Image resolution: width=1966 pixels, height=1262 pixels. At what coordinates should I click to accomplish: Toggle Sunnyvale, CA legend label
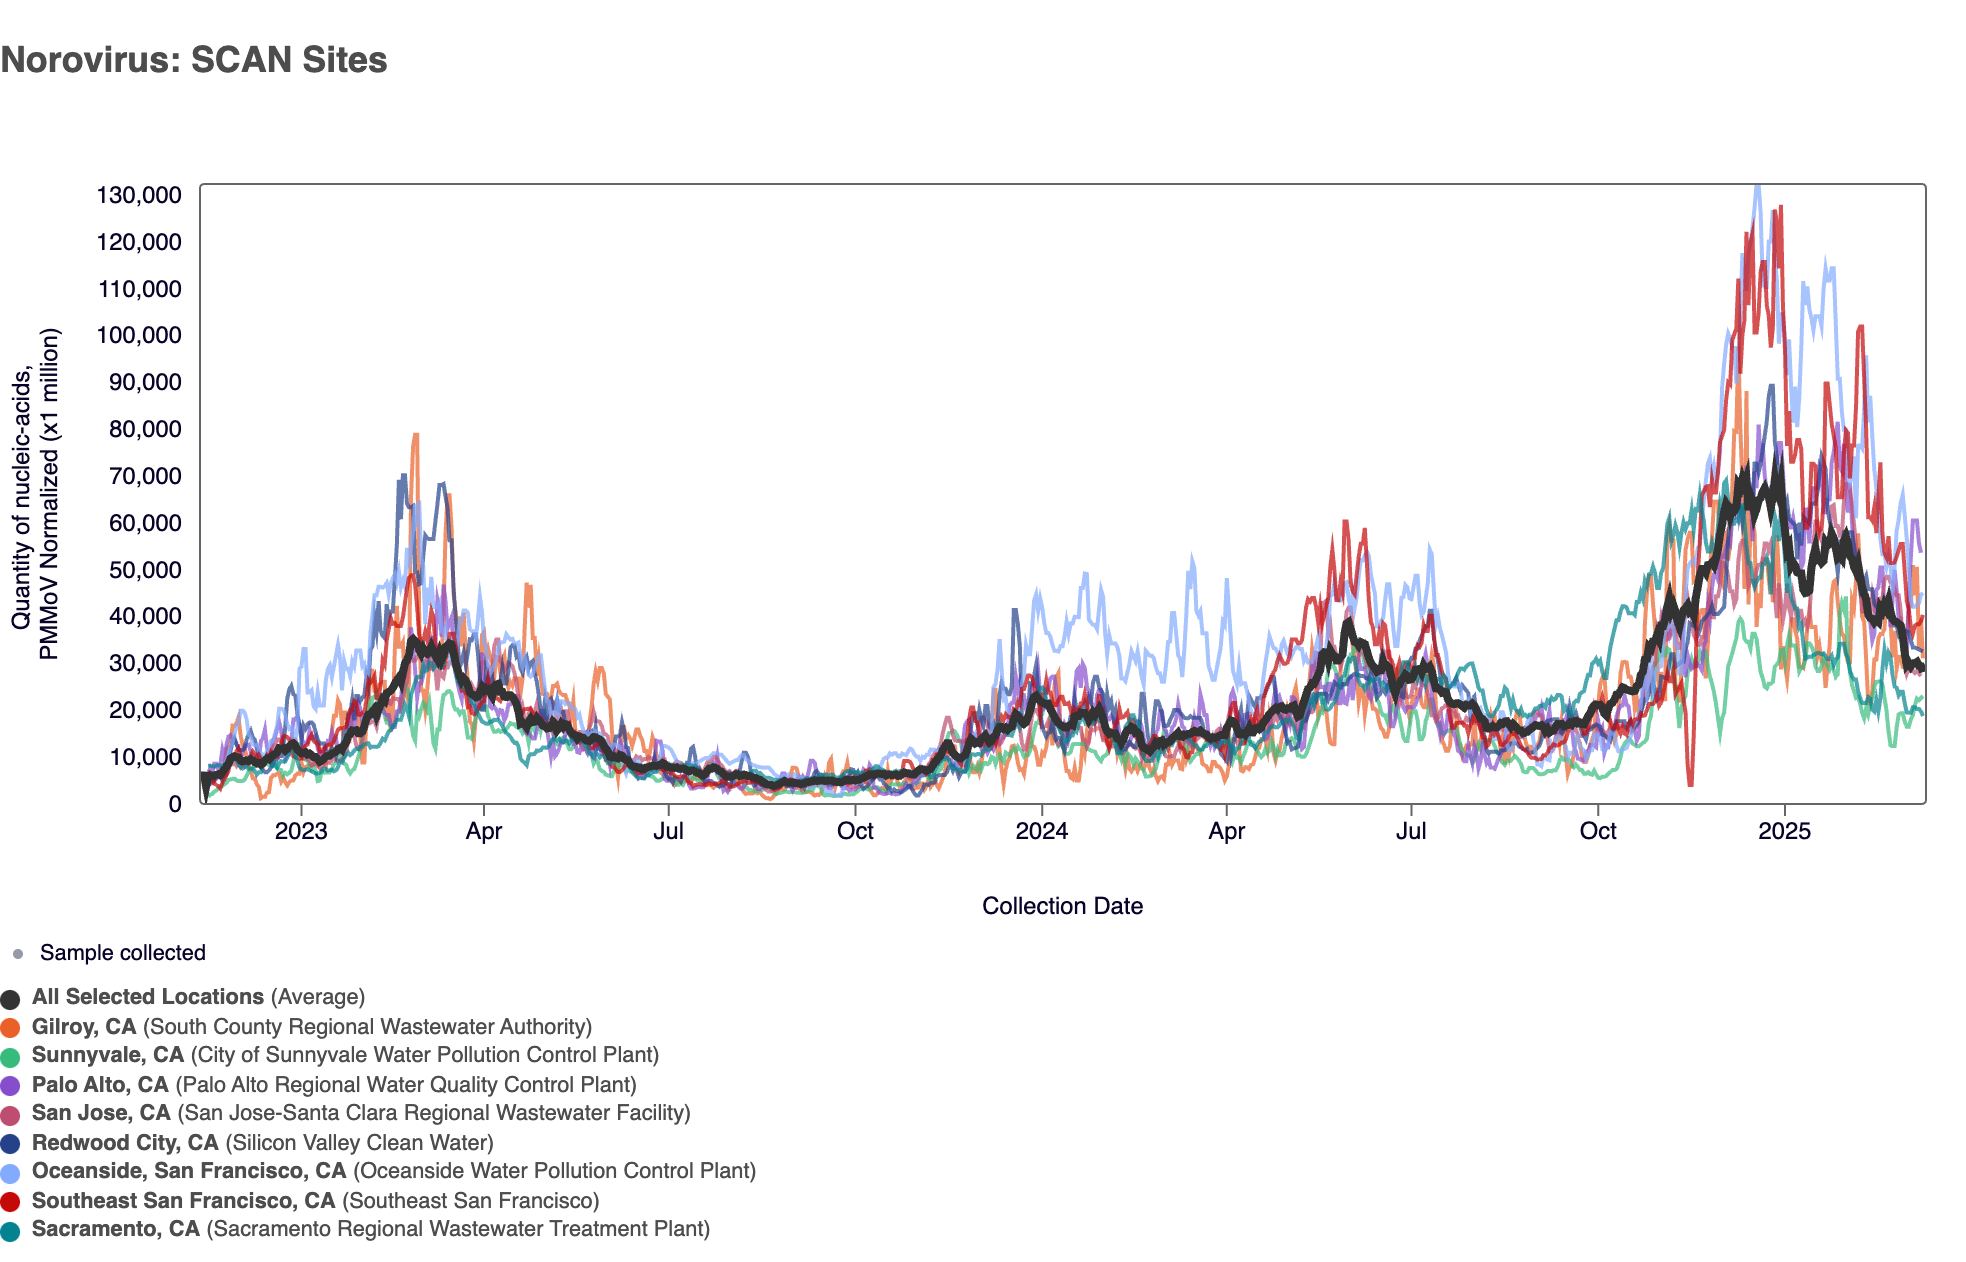[x=108, y=1055]
